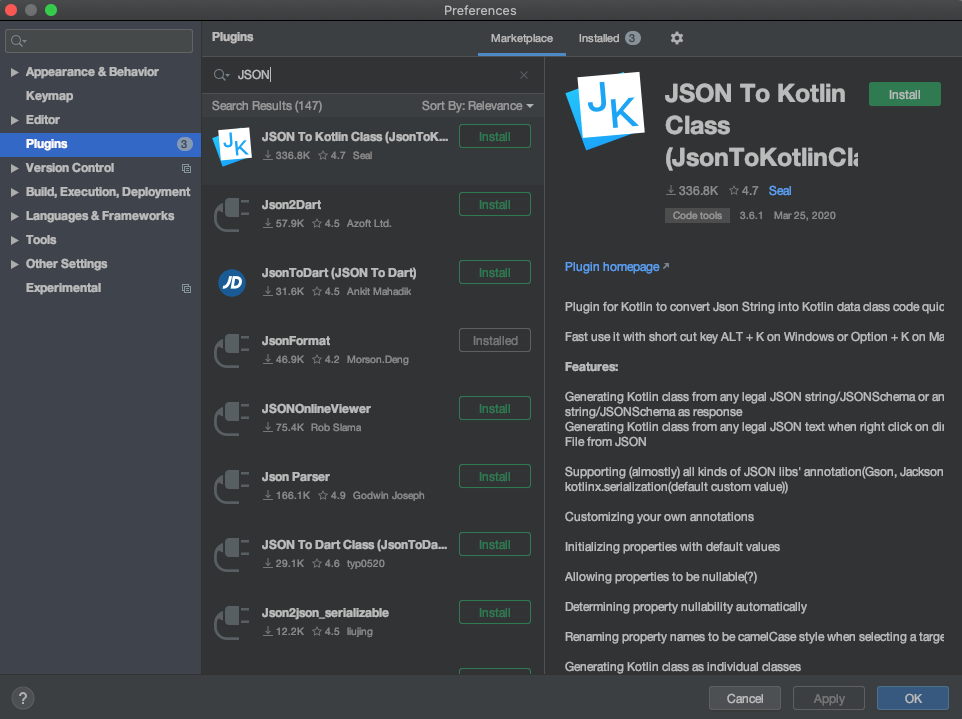Switch to the Installed tab
Image resolution: width=962 pixels, height=719 pixels.
[x=599, y=38]
